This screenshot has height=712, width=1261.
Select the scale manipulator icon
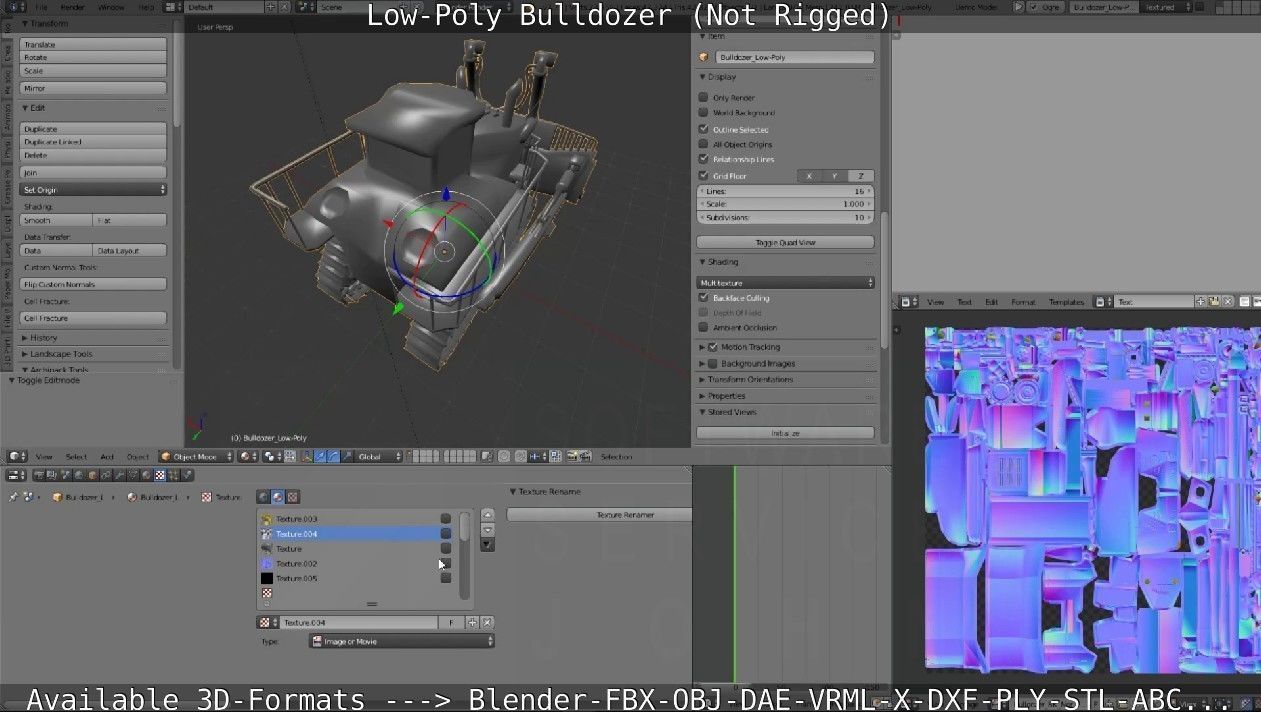(346, 456)
